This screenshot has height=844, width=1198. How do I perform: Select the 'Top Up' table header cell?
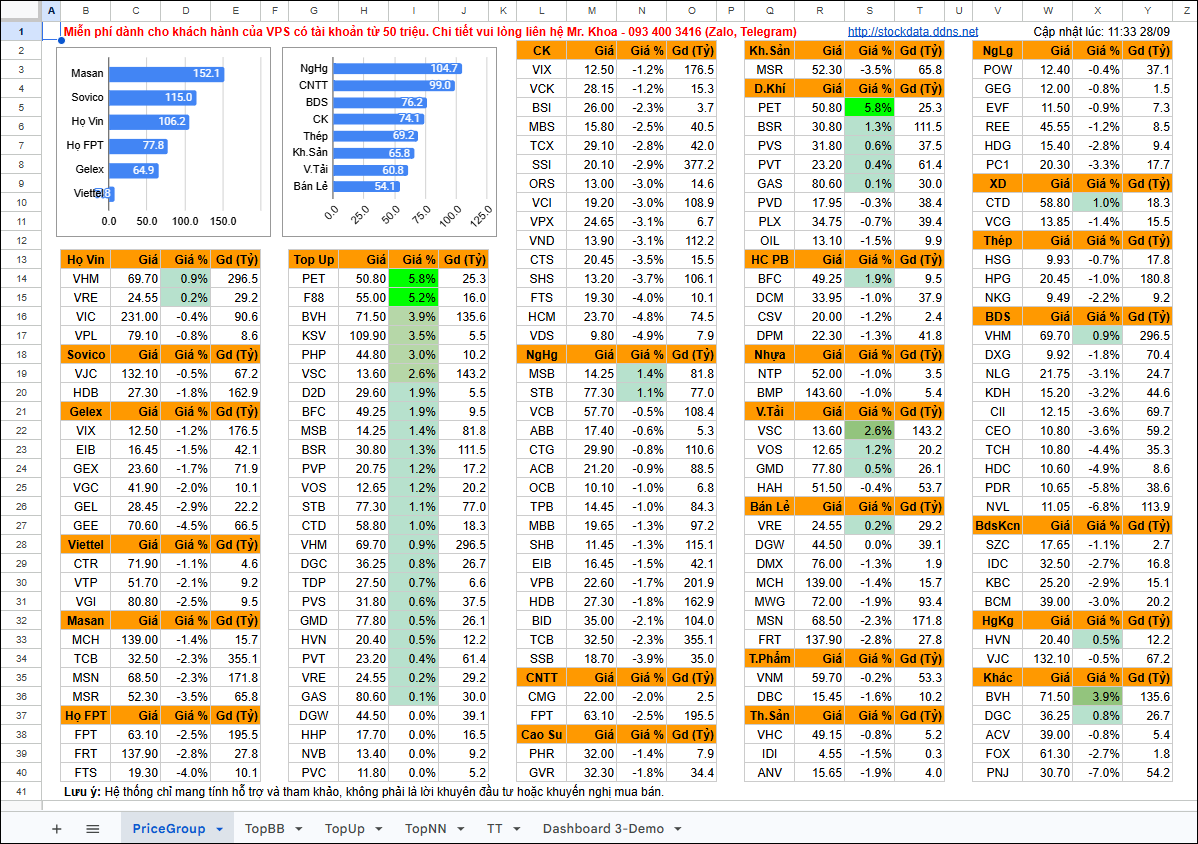313,260
